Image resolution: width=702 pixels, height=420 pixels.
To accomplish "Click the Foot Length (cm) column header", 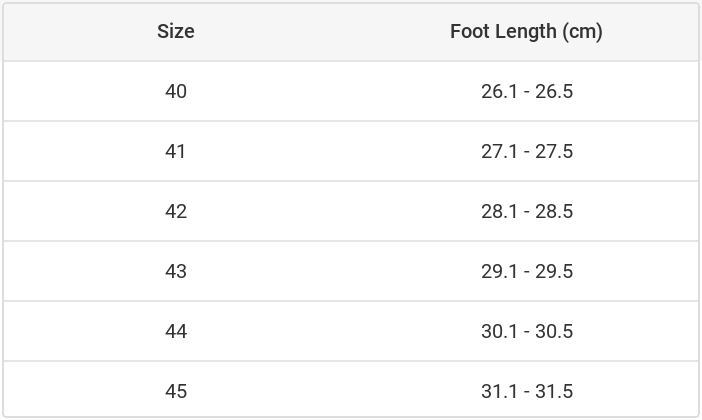I will pyautogui.click(x=526, y=31).
